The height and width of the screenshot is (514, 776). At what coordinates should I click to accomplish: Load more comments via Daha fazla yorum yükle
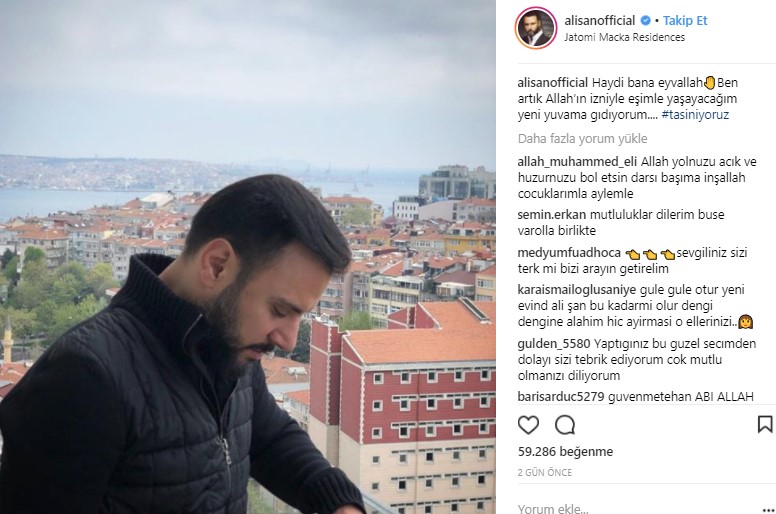point(582,139)
